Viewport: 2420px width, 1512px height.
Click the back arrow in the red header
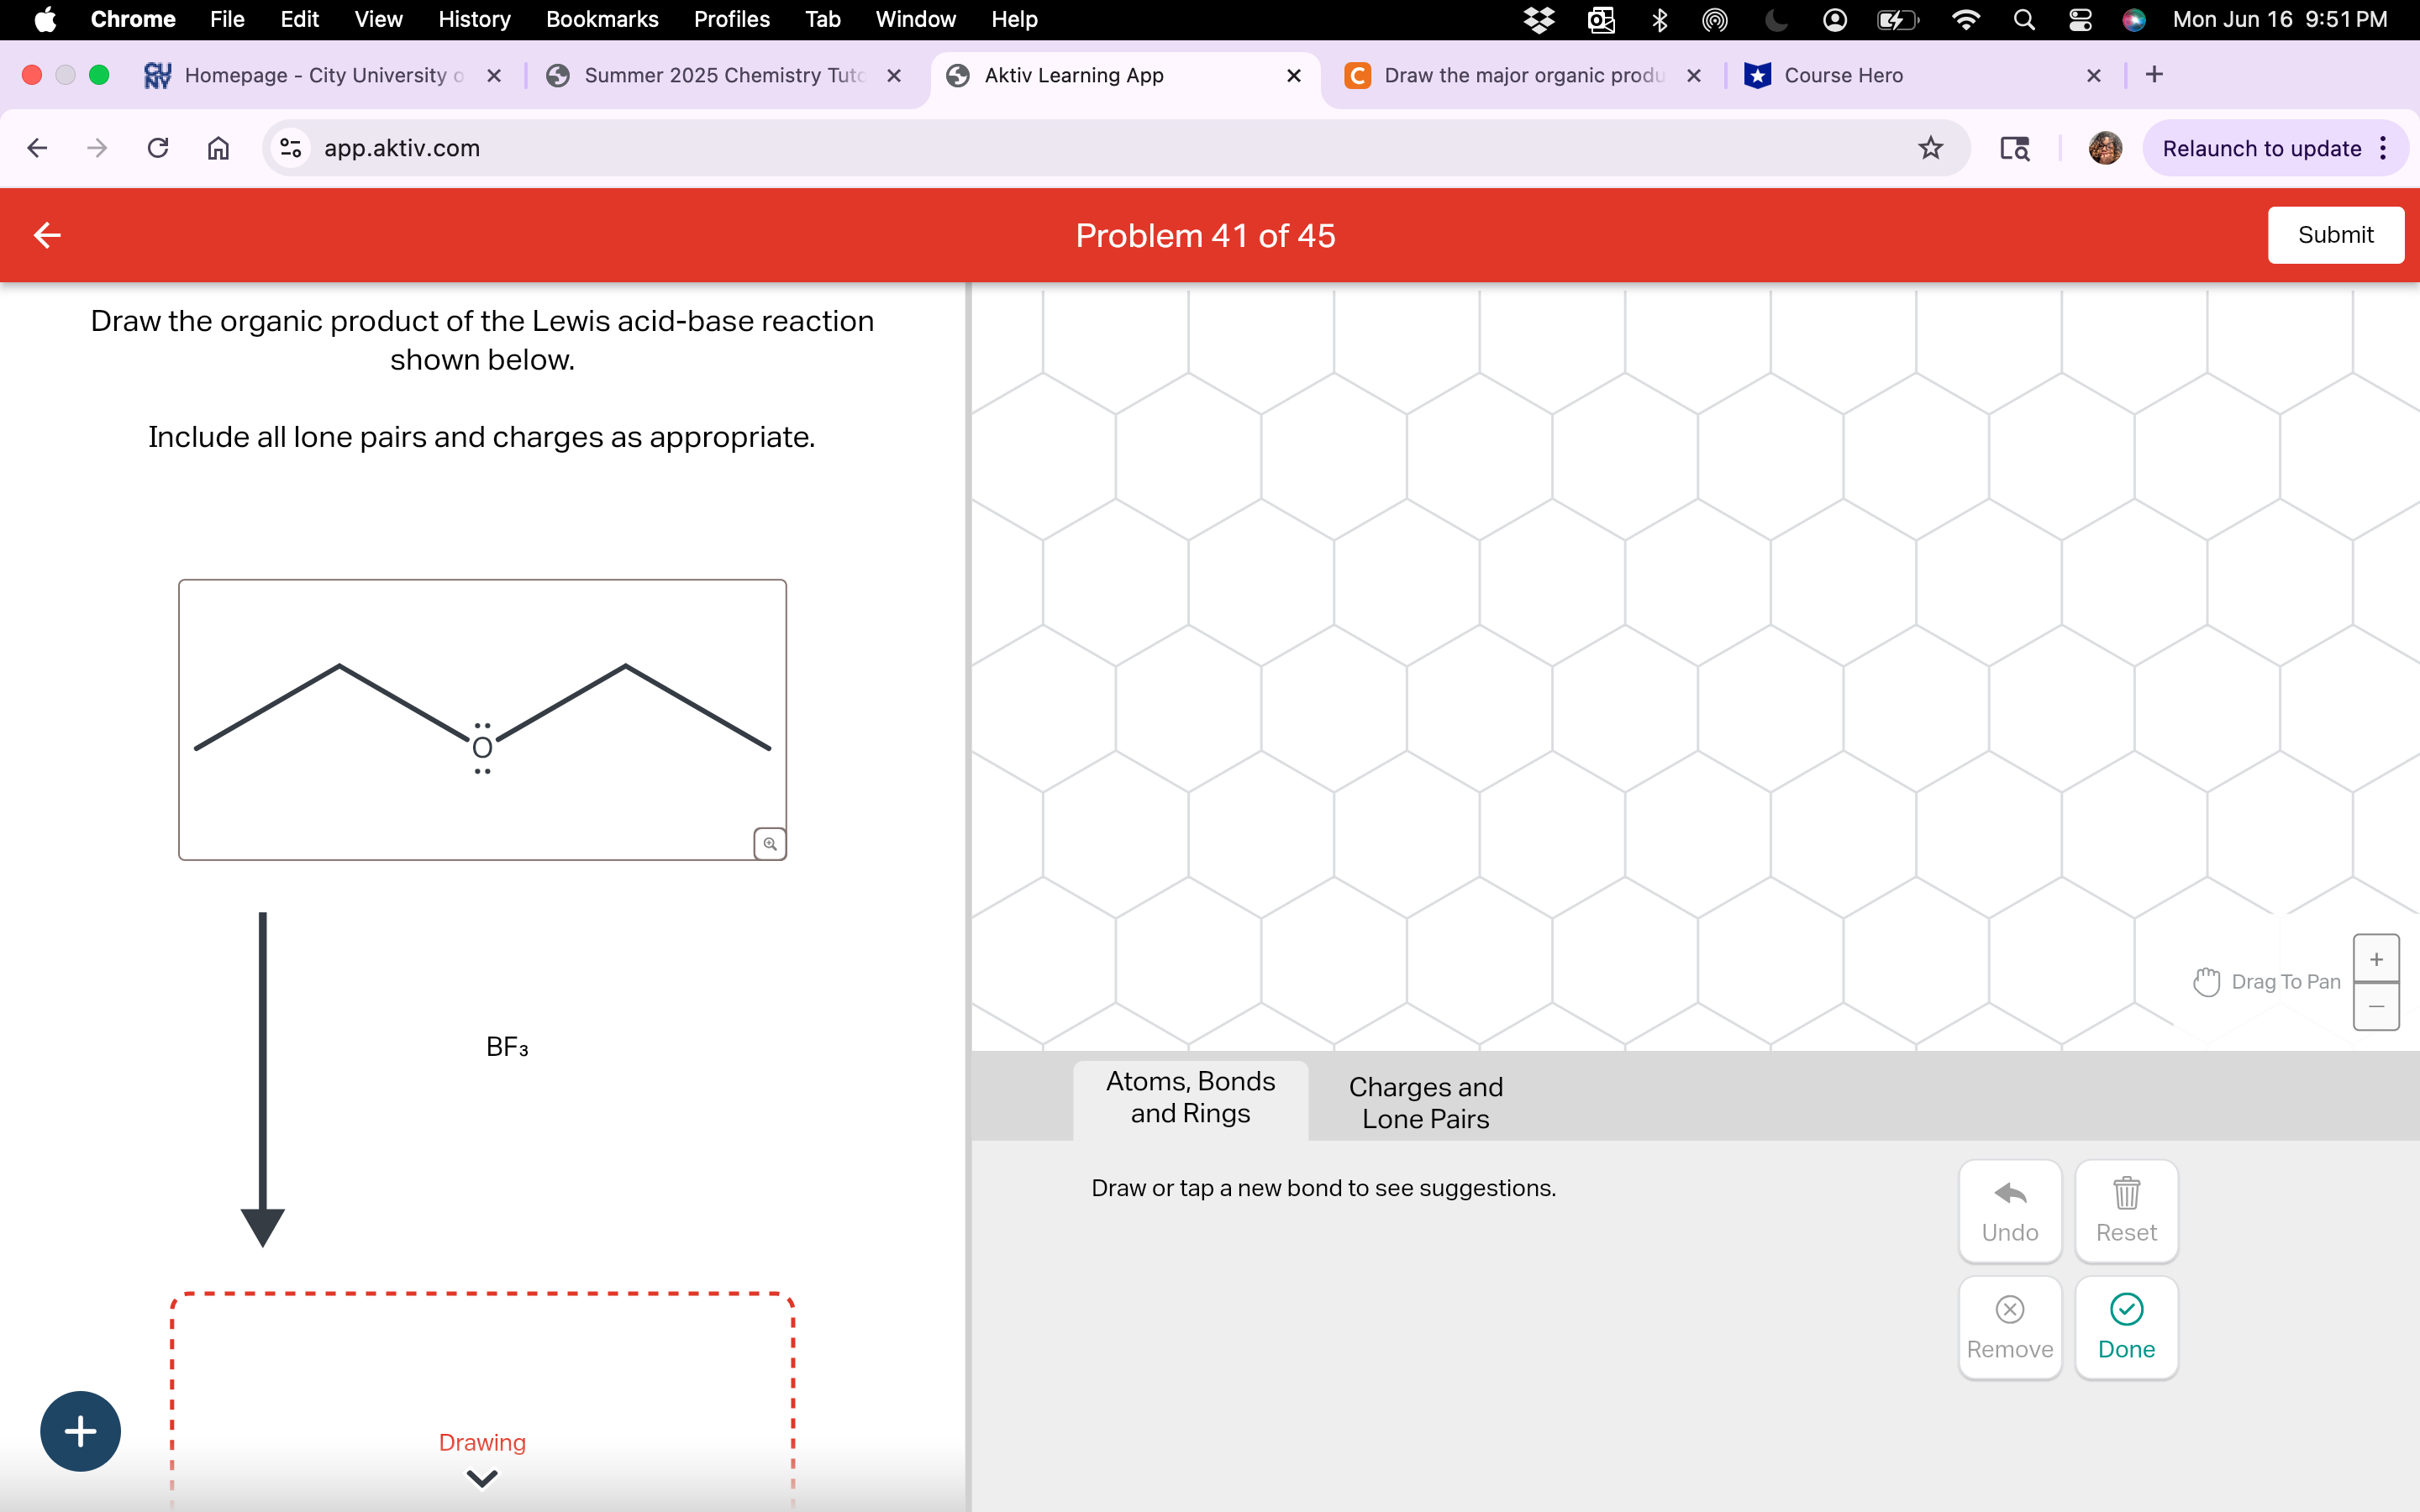point(46,235)
